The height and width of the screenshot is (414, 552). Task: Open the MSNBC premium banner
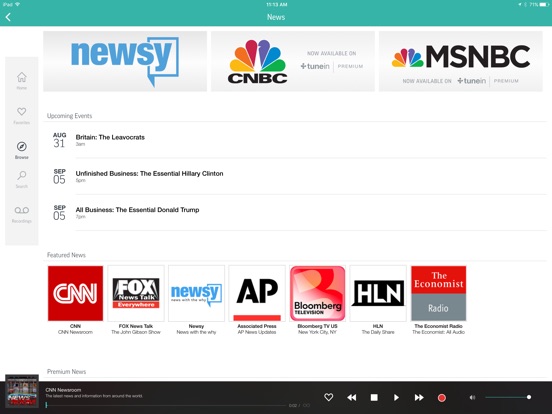(x=460, y=61)
